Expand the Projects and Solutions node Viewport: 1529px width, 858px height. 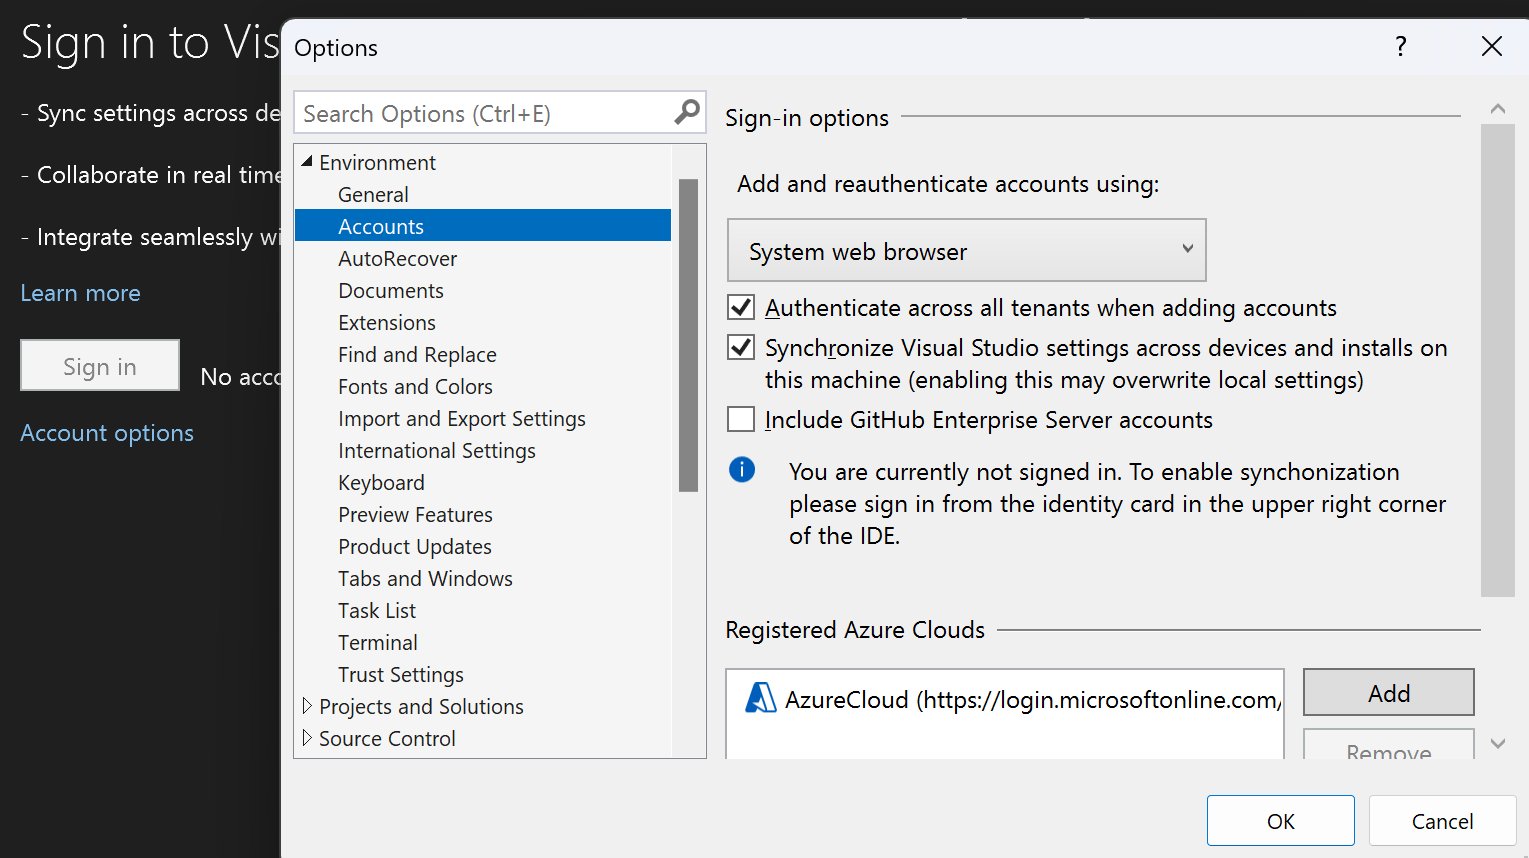point(307,706)
